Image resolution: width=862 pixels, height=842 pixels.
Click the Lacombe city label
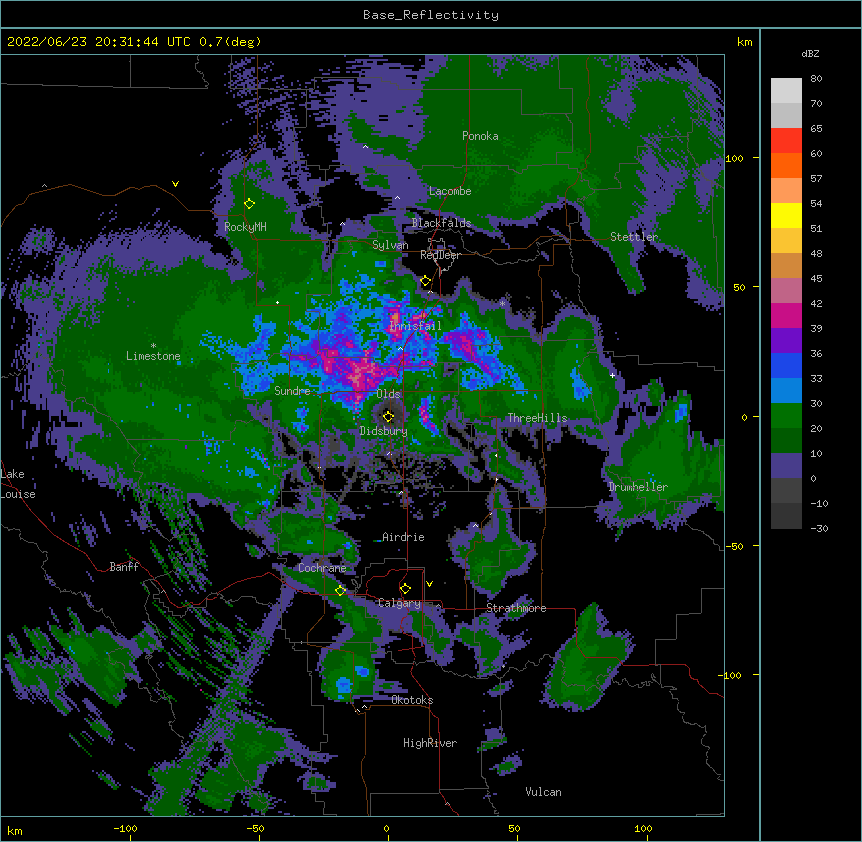click(450, 191)
